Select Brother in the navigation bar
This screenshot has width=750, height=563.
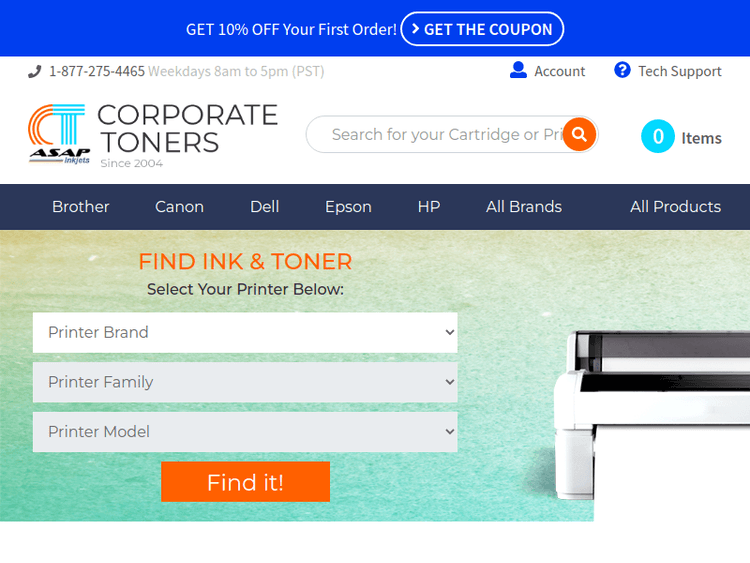pyautogui.click(x=80, y=207)
